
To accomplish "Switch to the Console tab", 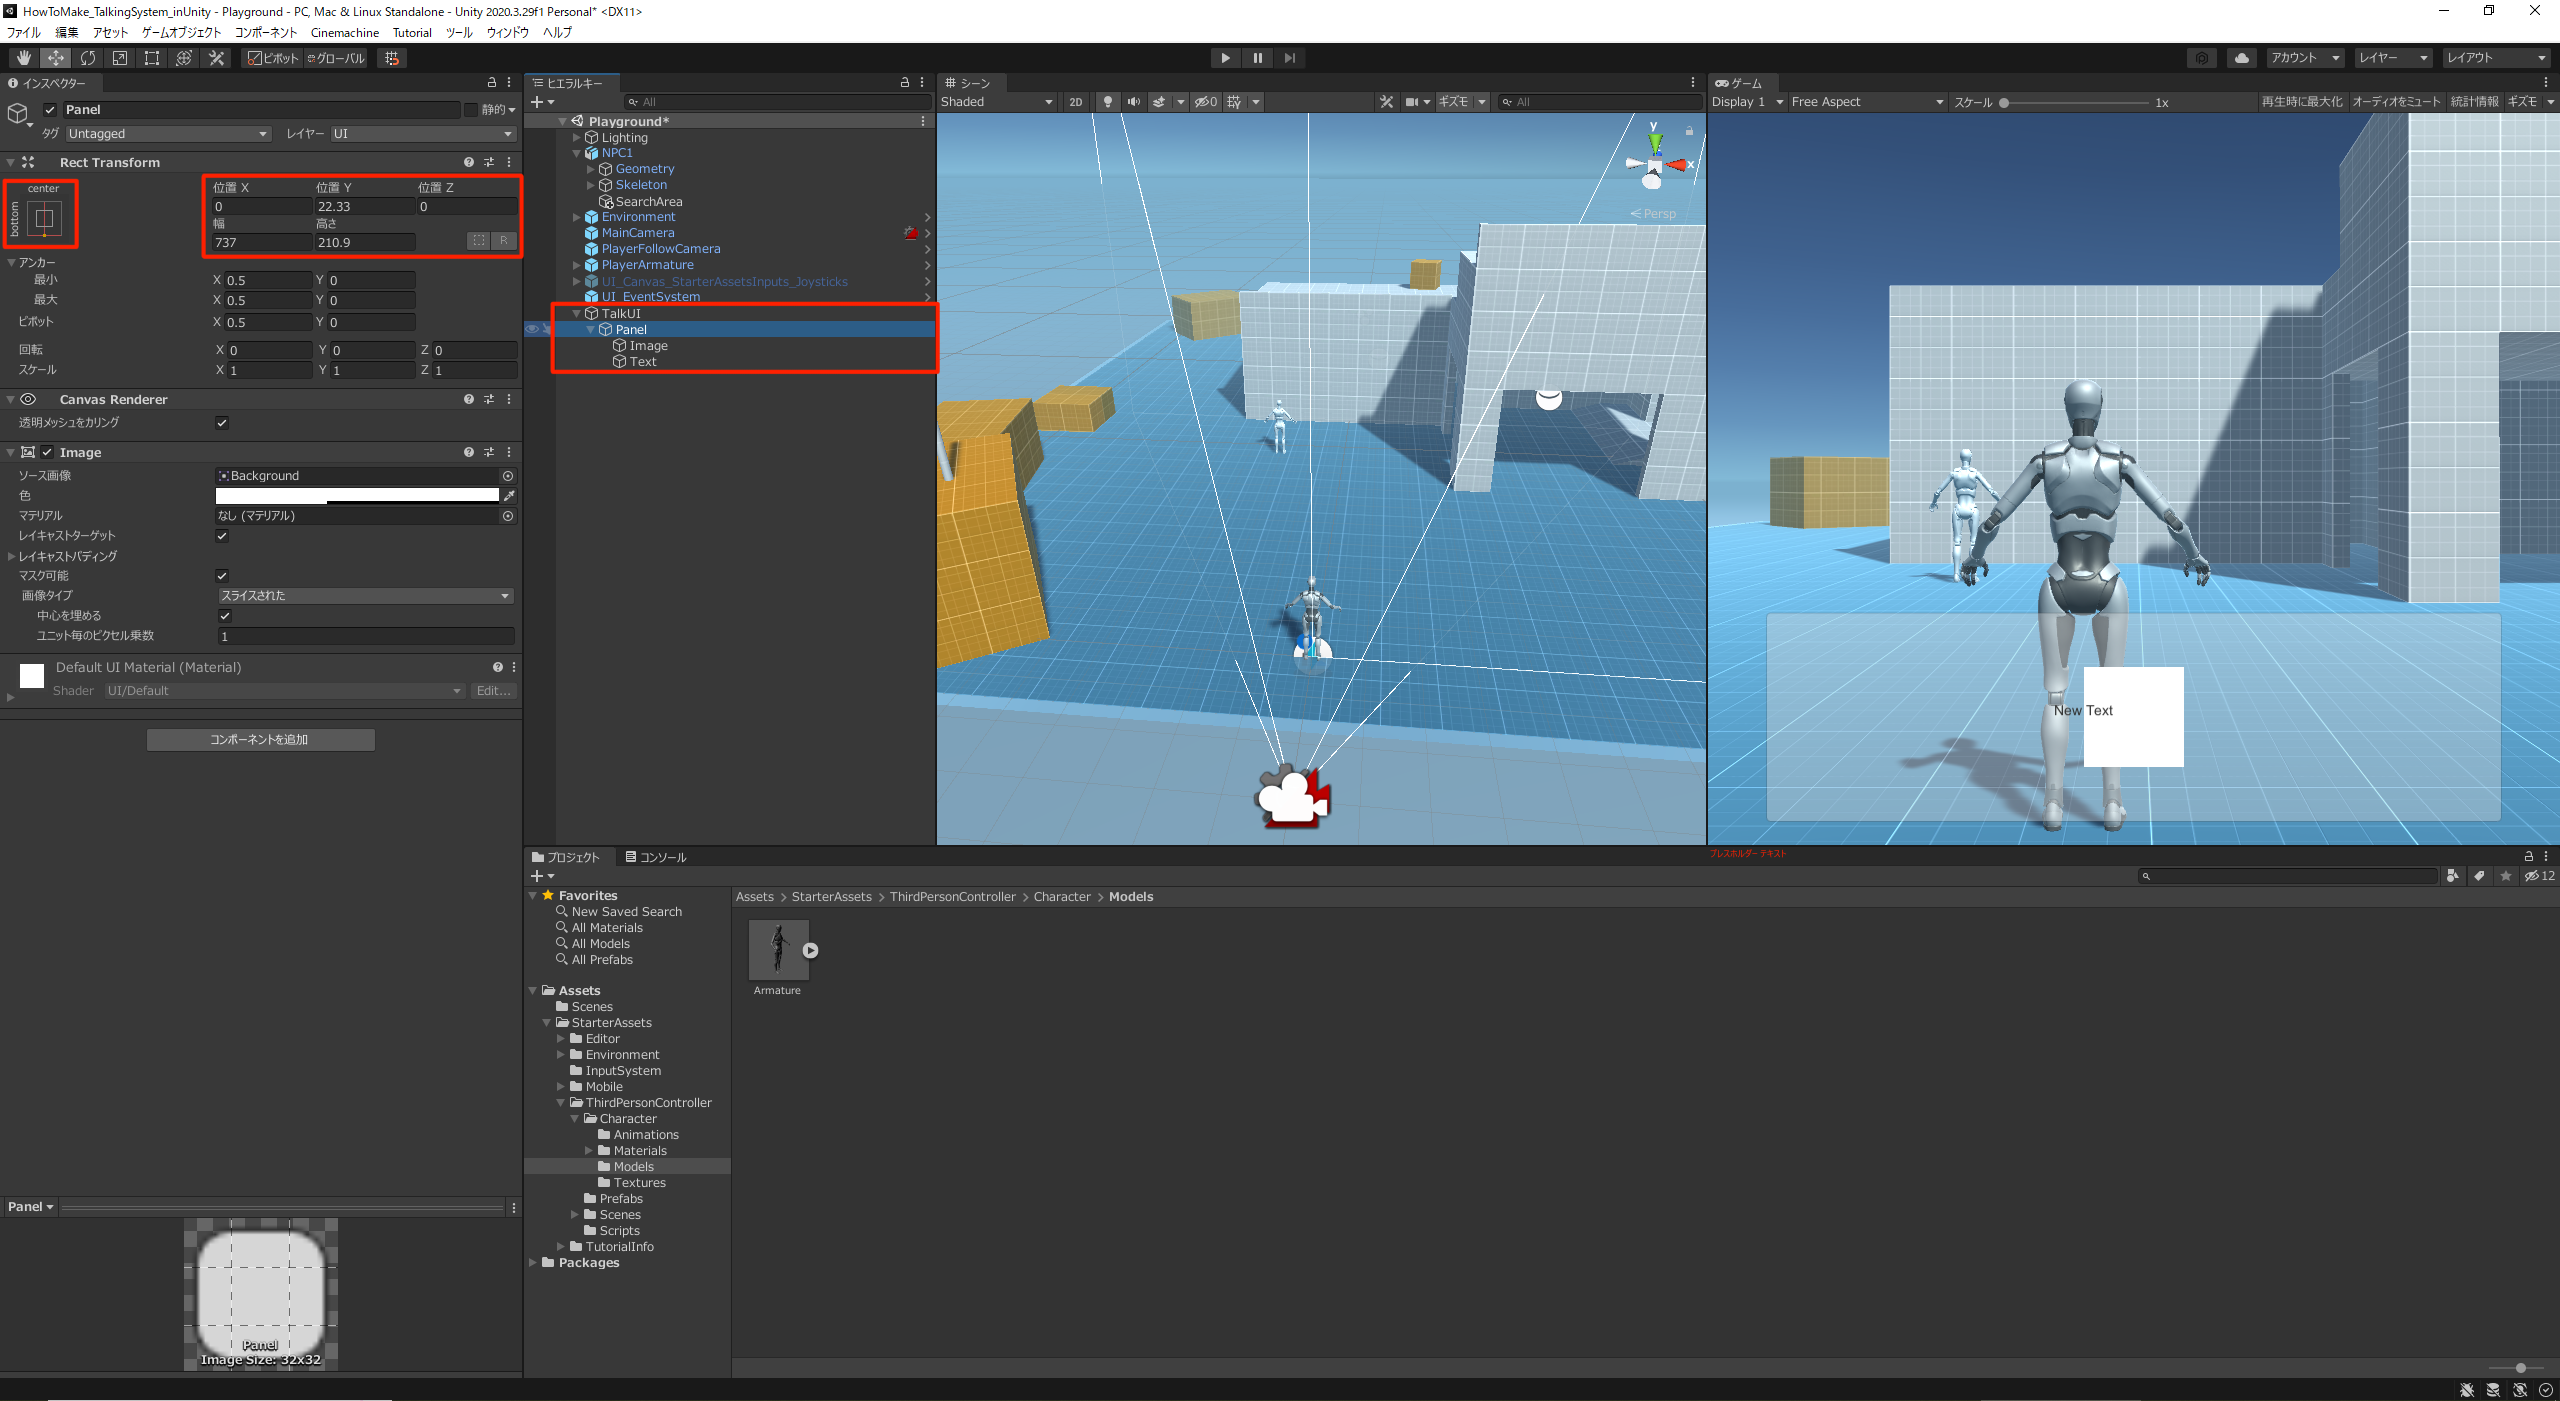I will (656, 857).
